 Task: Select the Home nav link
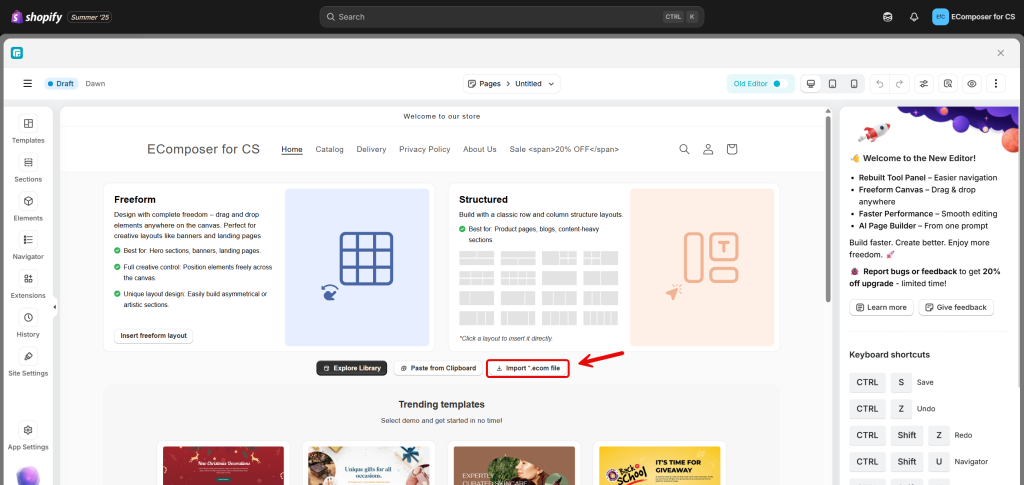(x=292, y=149)
